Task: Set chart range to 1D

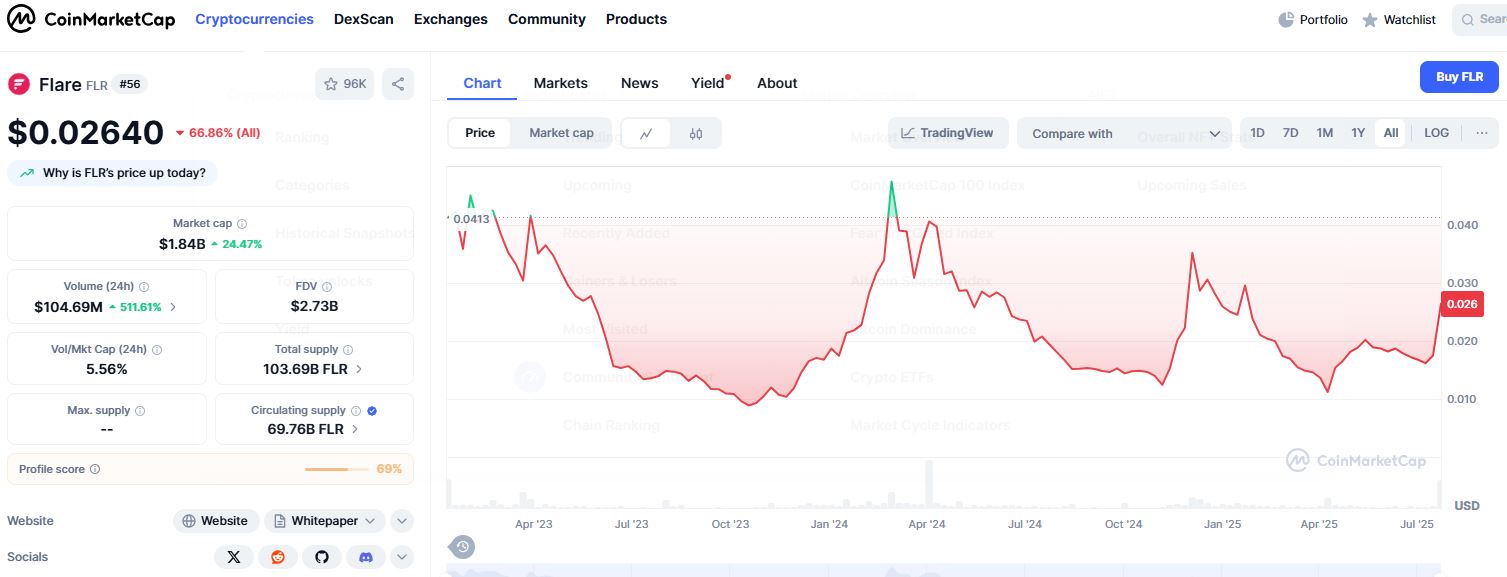Action: 1258,133
